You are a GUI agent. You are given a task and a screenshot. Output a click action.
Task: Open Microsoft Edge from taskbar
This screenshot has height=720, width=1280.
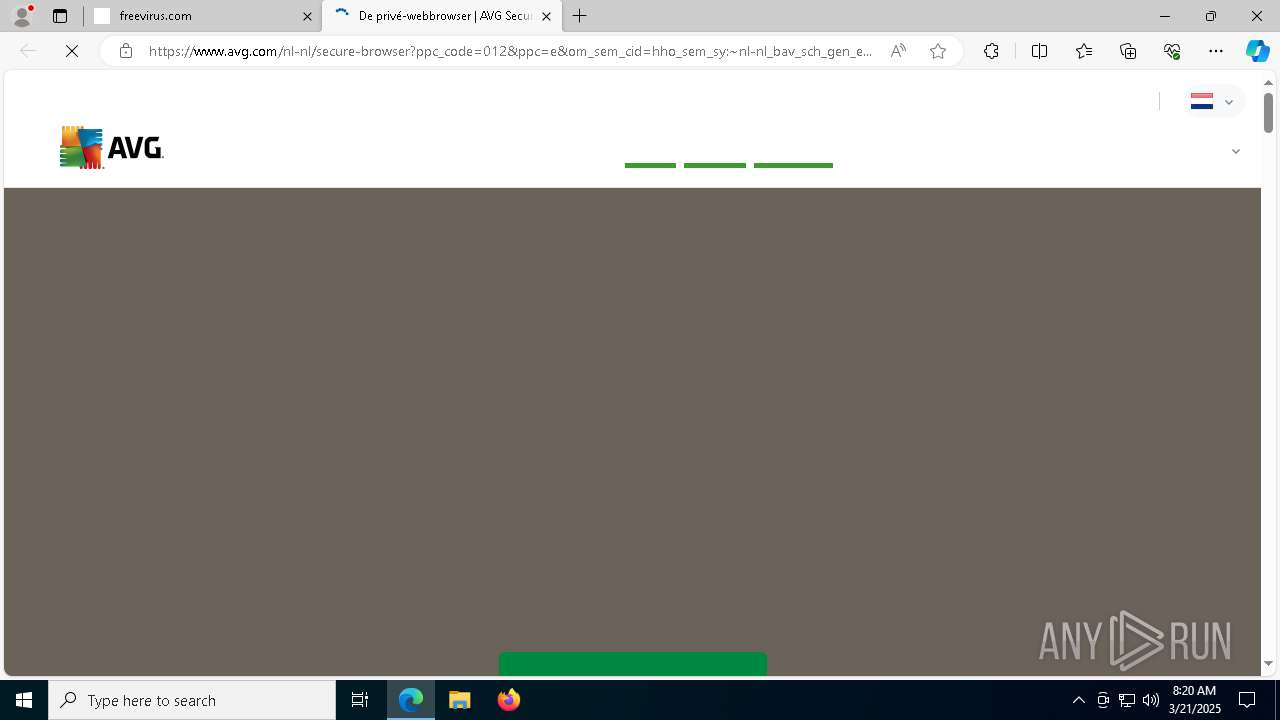click(x=411, y=700)
